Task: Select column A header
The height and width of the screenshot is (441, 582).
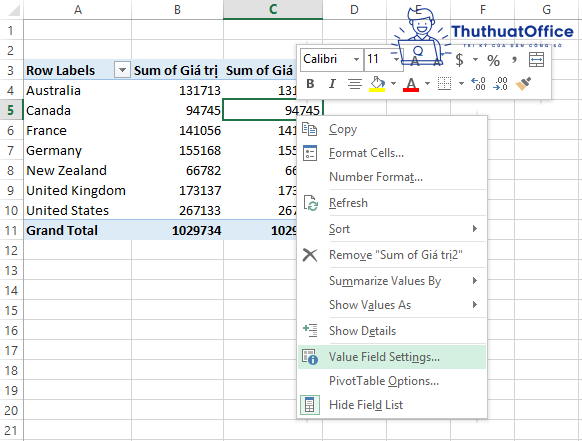Action: pyautogui.click(x=78, y=9)
